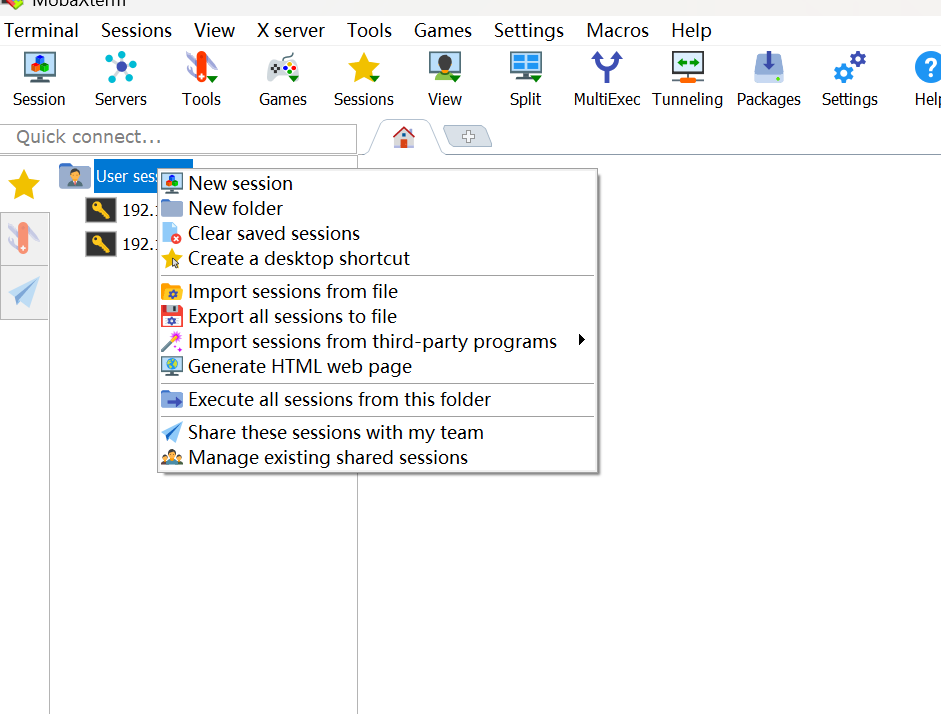Screen dimensions: 941x714
Task: Choose Execute all sessions from this folder
Action: pos(377,400)
